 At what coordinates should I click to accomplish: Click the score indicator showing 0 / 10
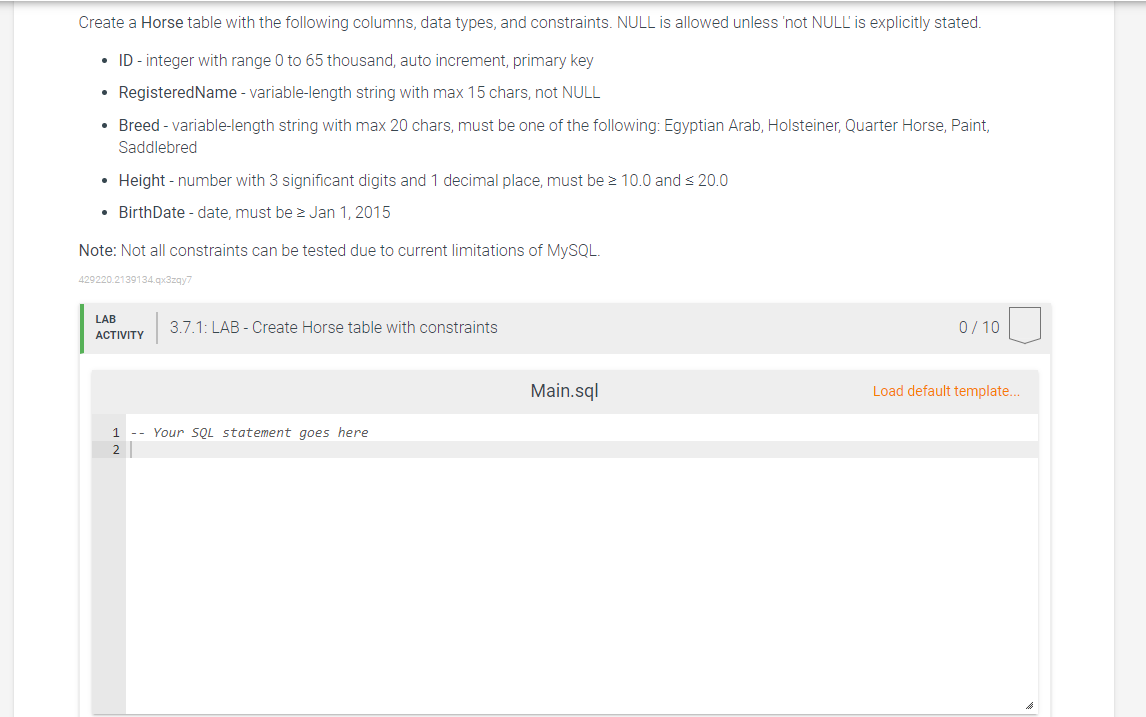click(977, 326)
